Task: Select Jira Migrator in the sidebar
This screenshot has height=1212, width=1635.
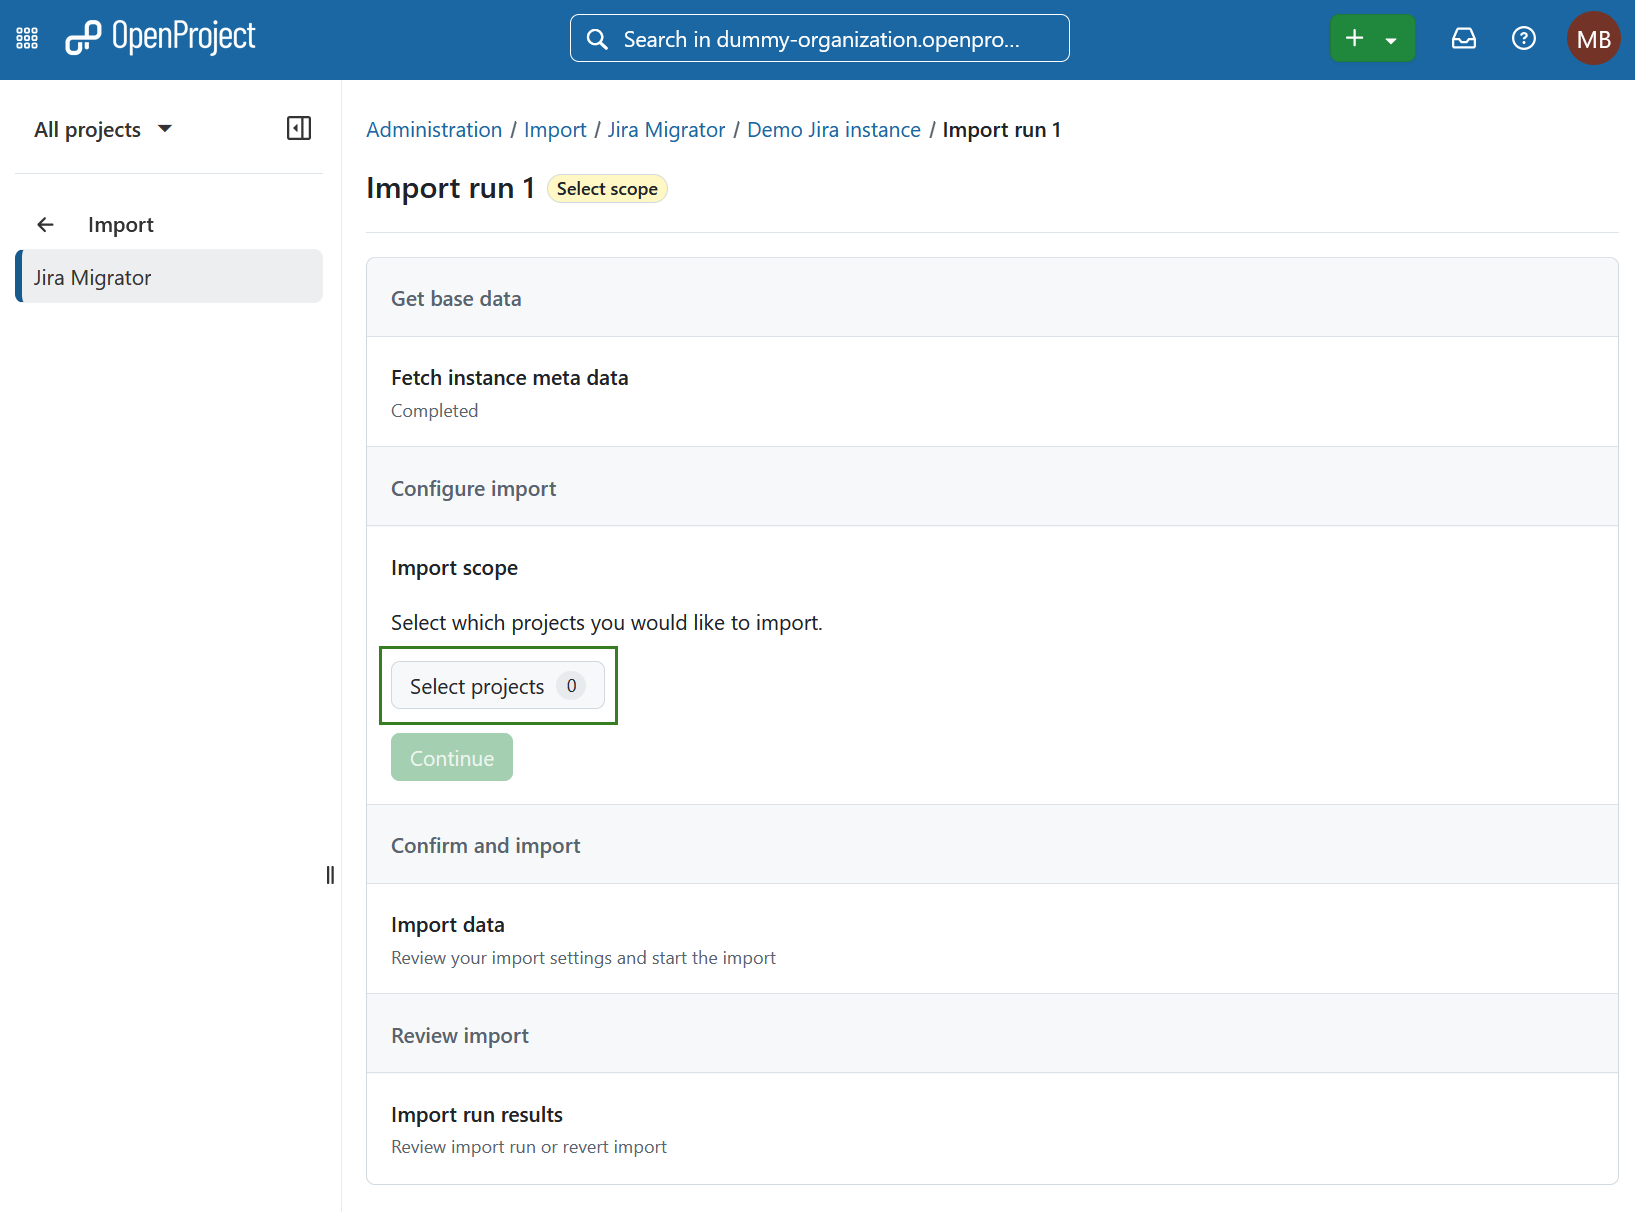Action: [x=169, y=277]
